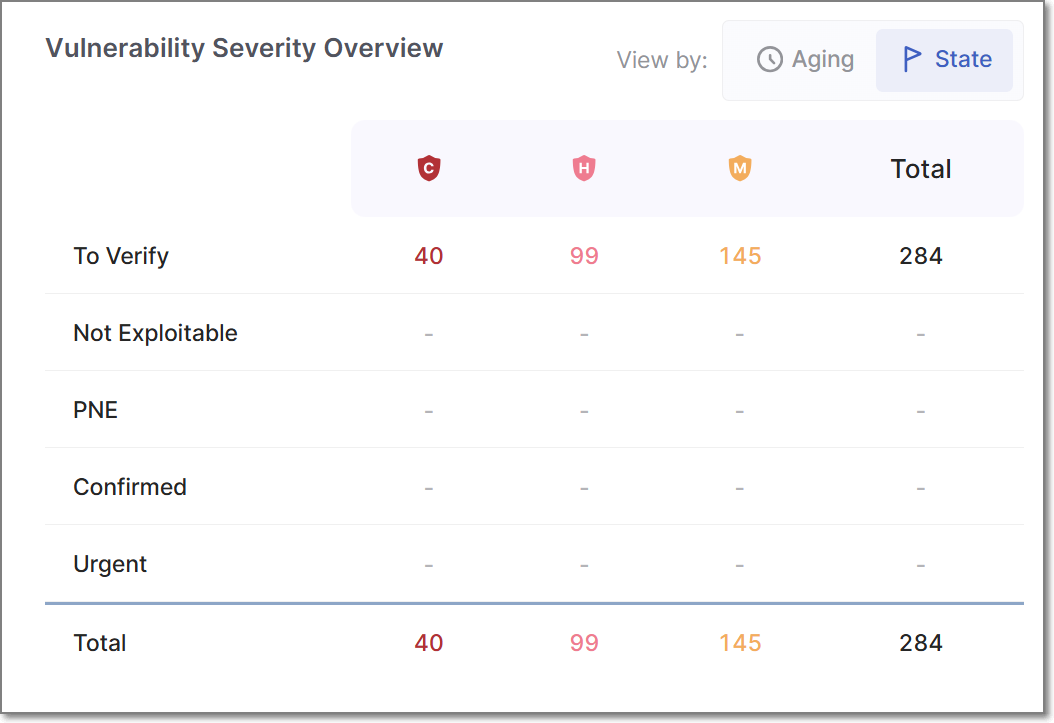This screenshot has width=1054, height=723.
Task: Select the To Verify row label
Action: [x=121, y=256]
